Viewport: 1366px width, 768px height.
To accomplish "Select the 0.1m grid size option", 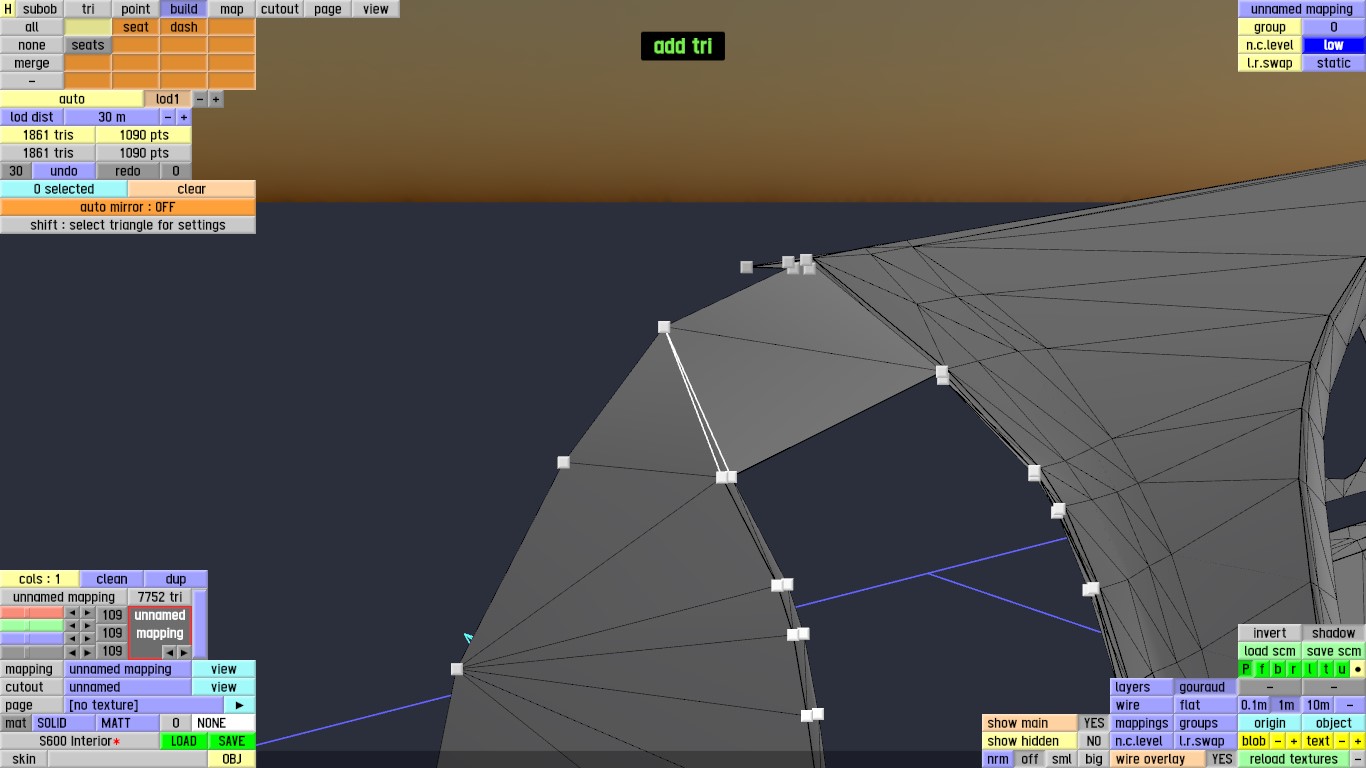I will (1254, 705).
